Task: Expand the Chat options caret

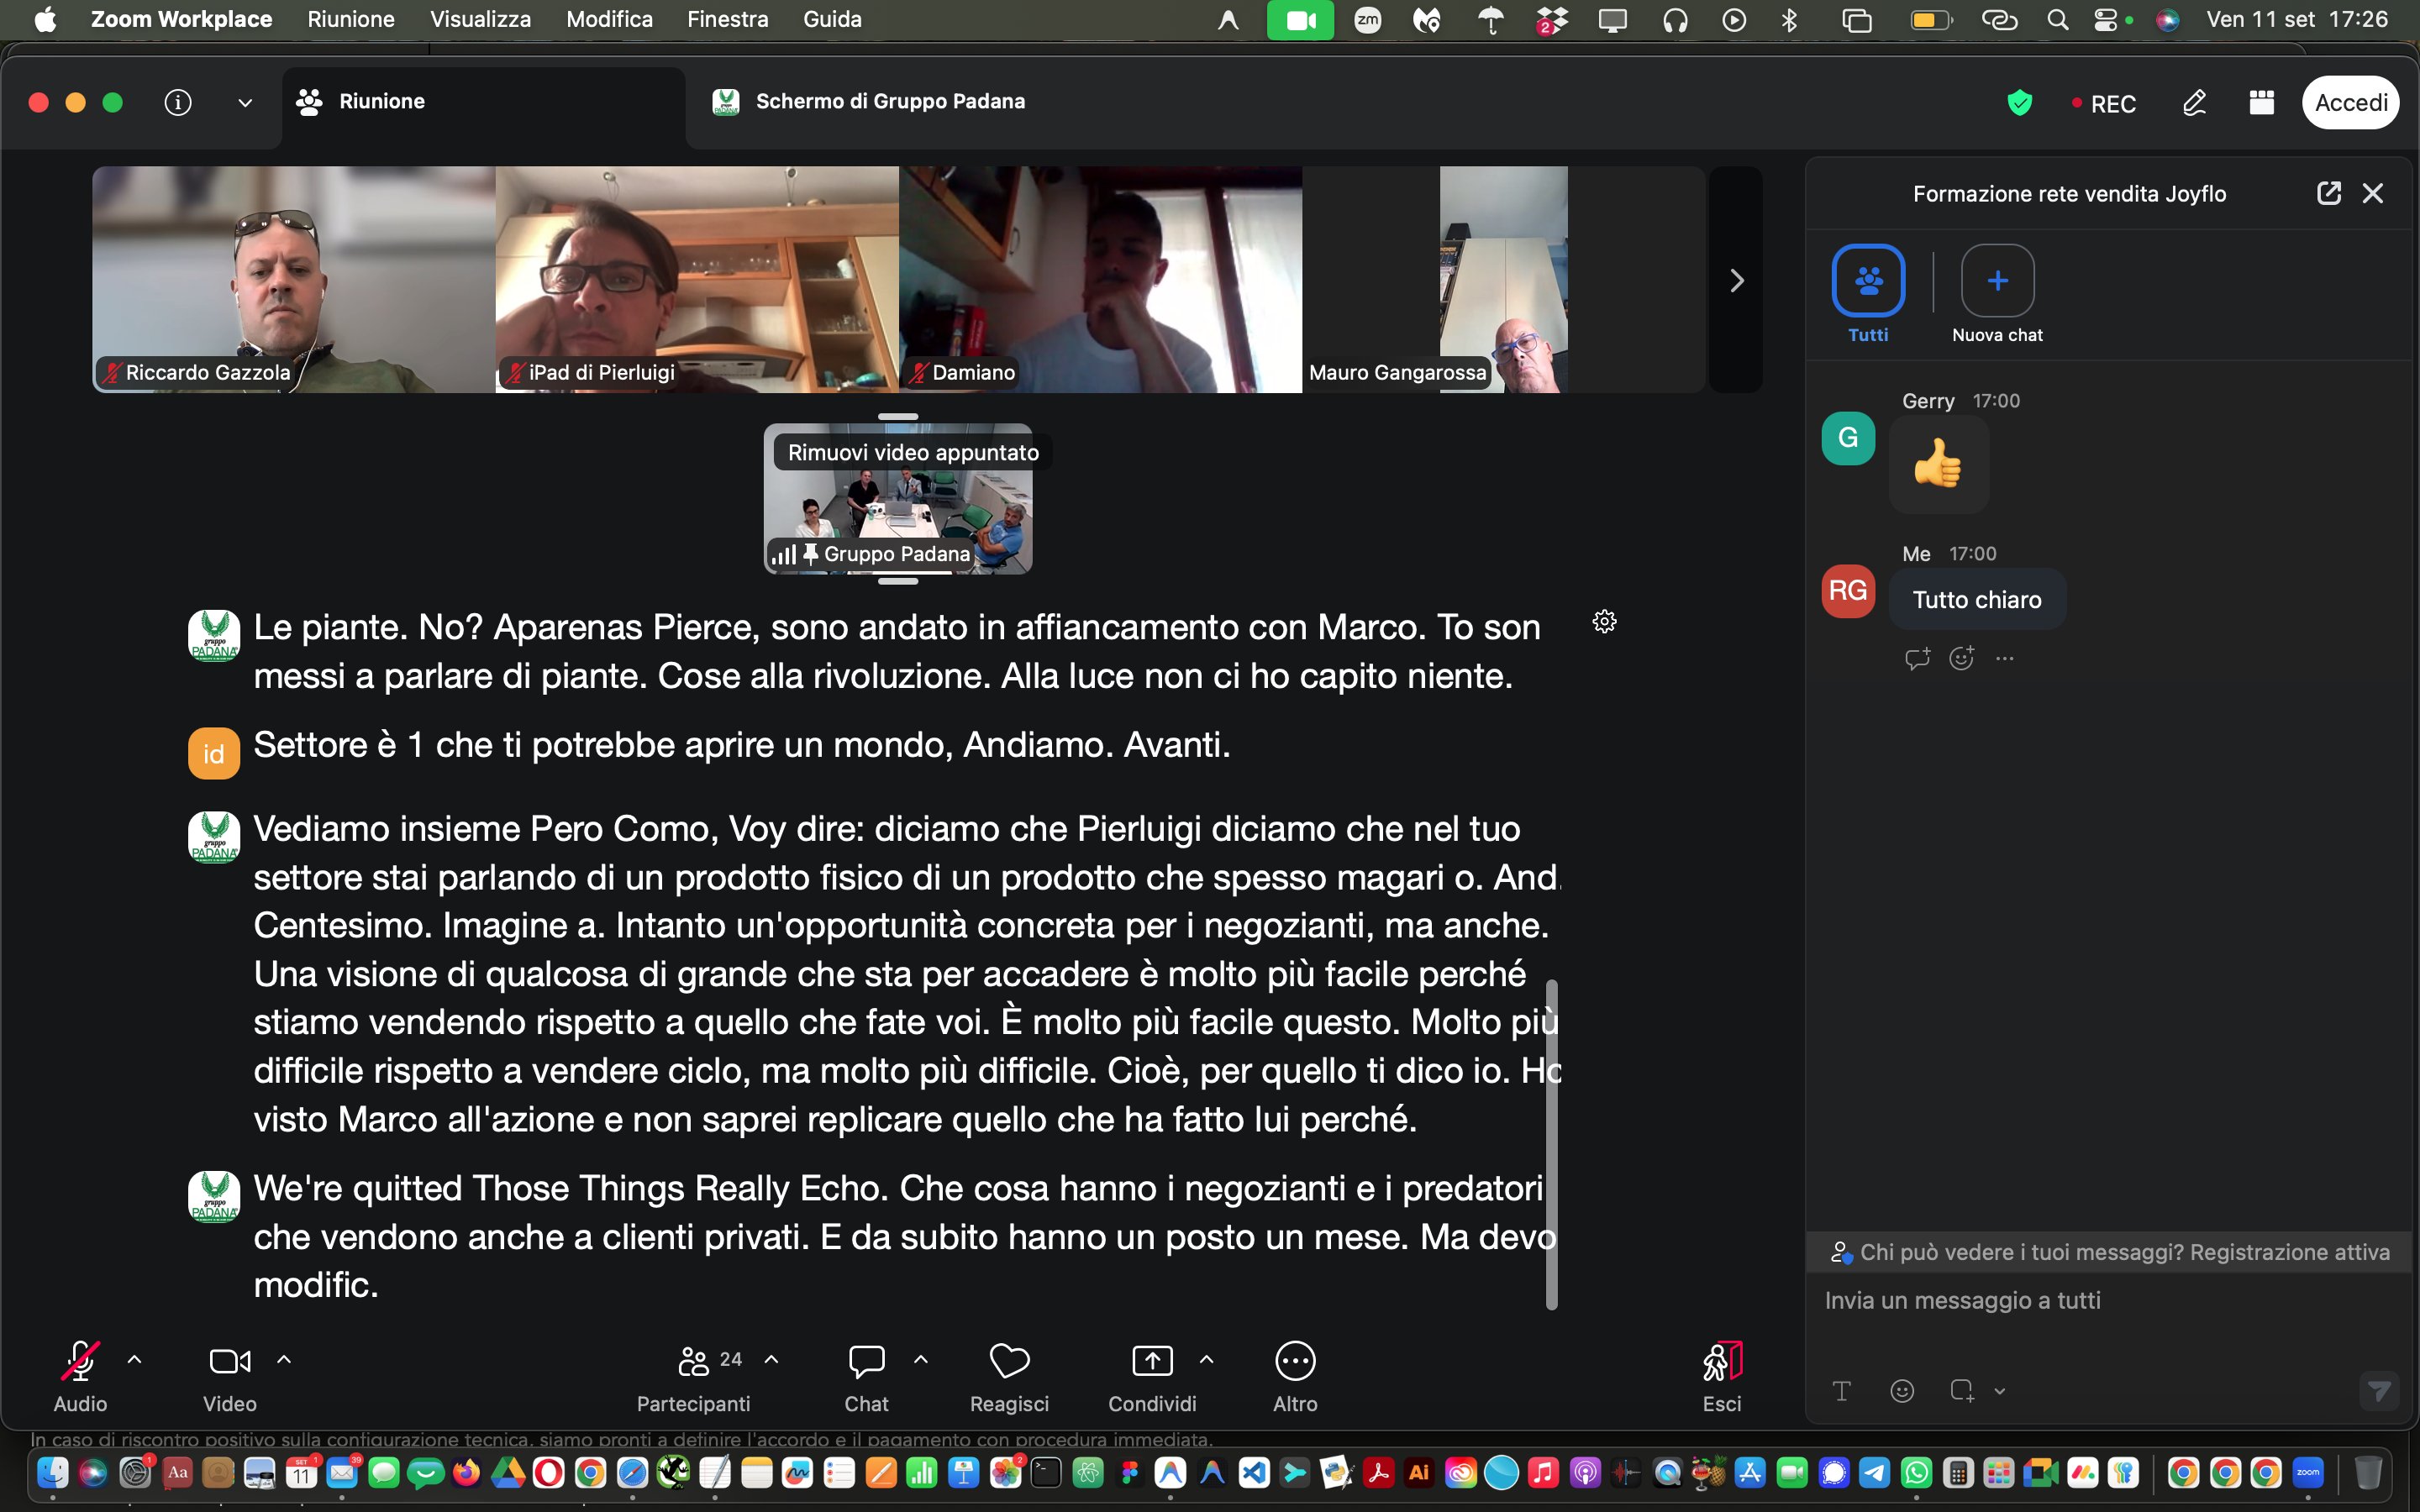Action: point(921,1359)
